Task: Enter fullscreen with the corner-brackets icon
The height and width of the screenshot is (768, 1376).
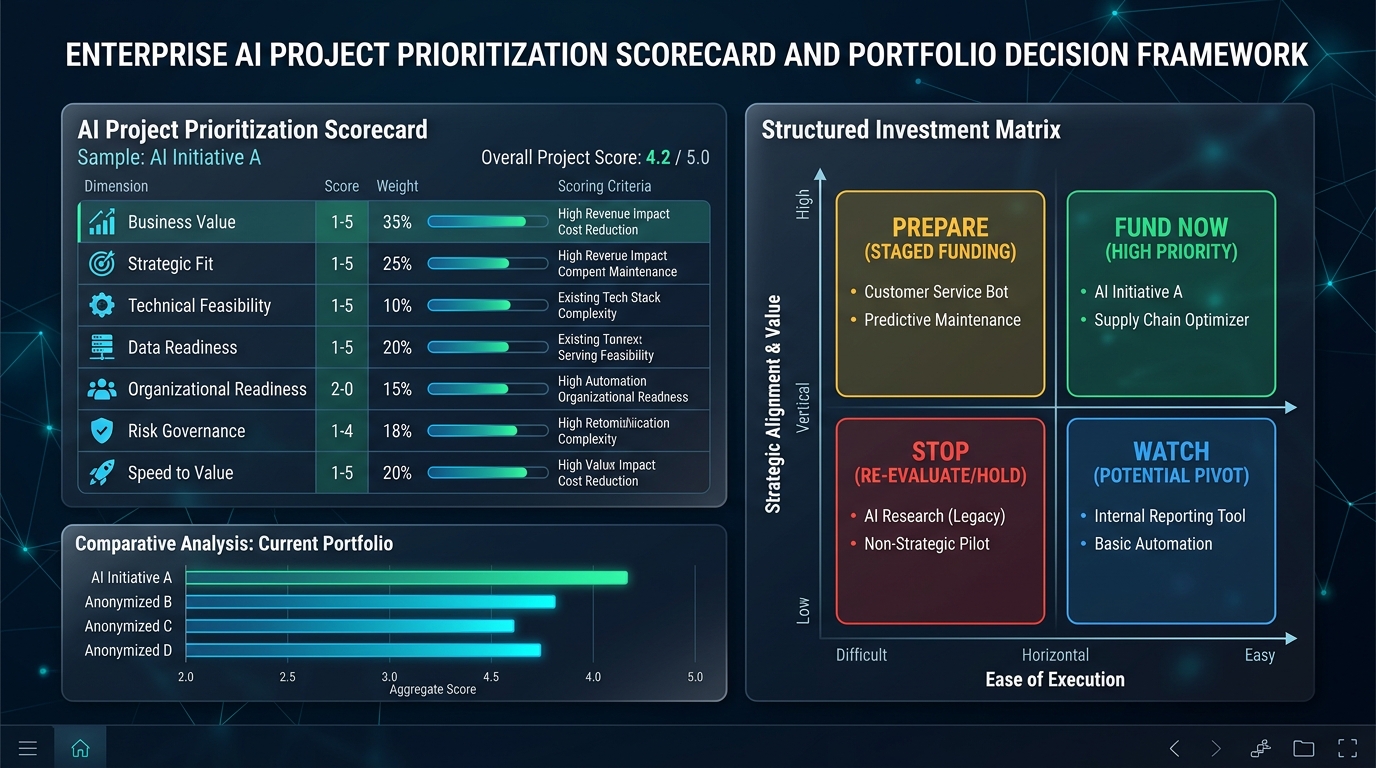Action: pyautogui.click(x=1348, y=748)
